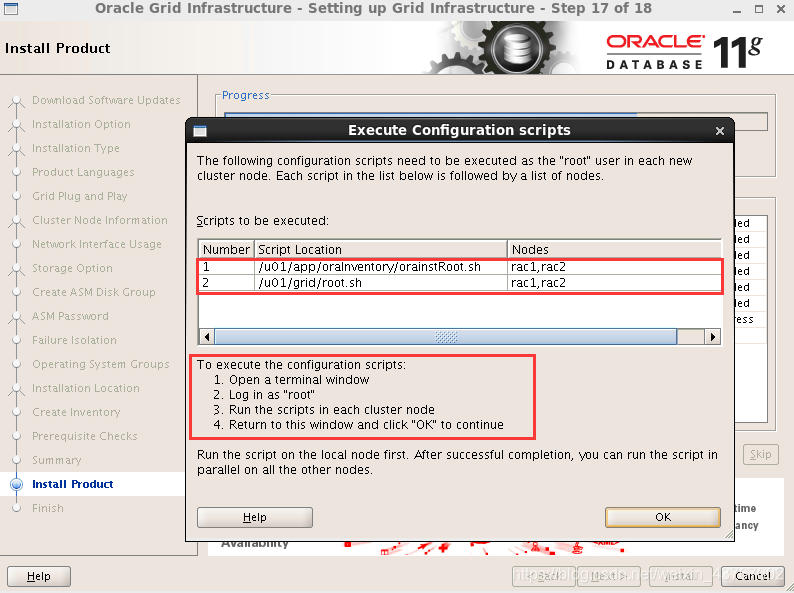This screenshot has width=794, height=593.
Task: Select Grid Plug and Play step
Action: click(80, 196)
